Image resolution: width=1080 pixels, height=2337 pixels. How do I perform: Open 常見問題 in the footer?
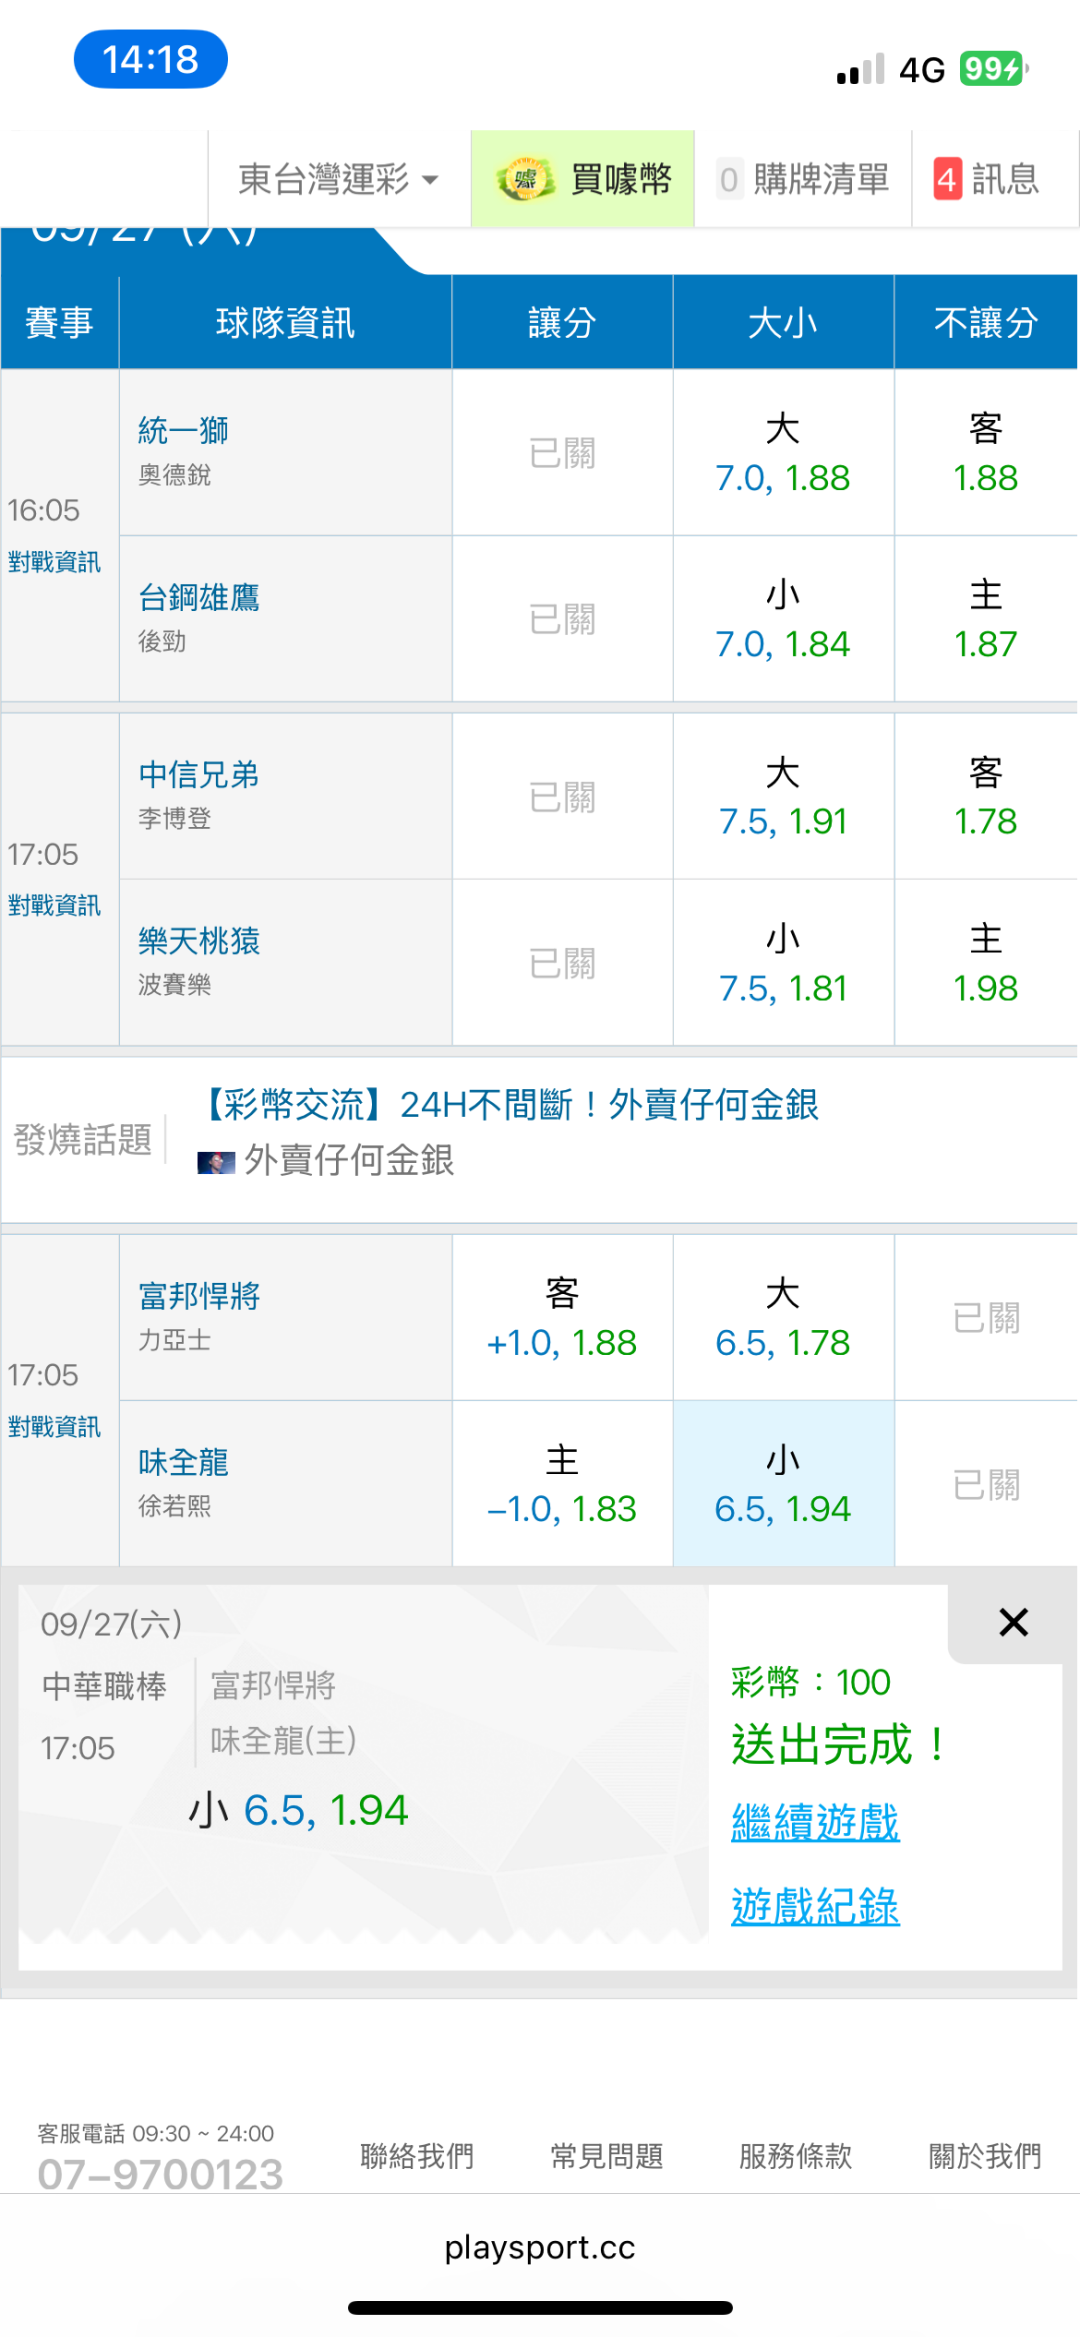pos(607,2156)
